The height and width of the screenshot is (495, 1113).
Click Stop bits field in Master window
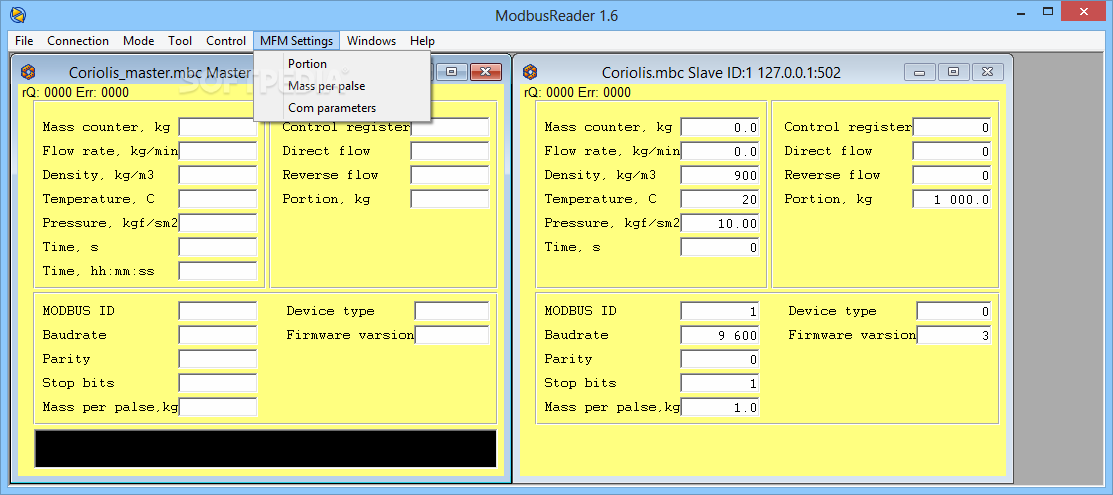coord(218,384)
